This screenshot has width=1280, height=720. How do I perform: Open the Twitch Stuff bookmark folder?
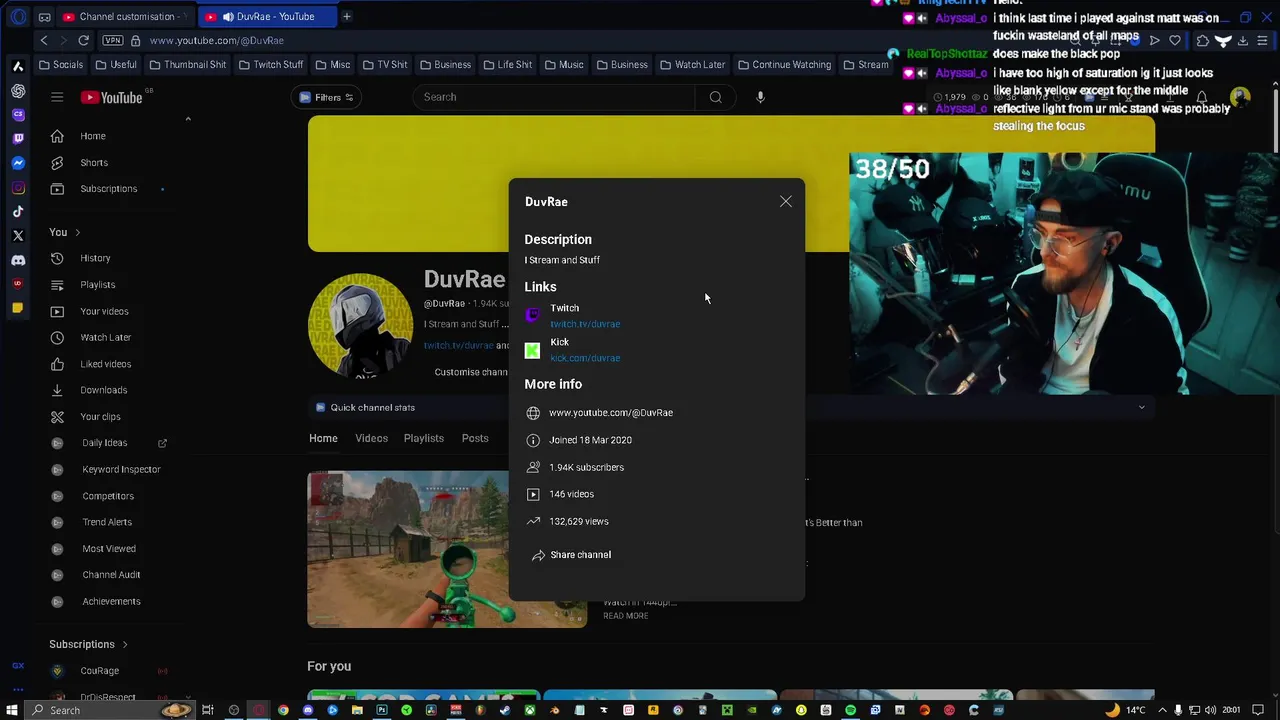(x=270, y=65)
